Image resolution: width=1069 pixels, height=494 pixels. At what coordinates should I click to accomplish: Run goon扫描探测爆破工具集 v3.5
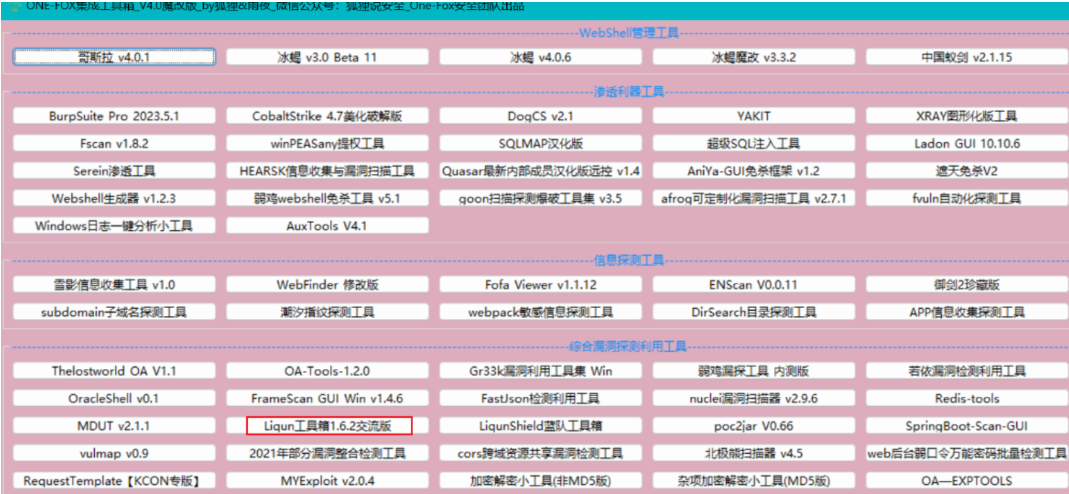(x=541, y=198)
